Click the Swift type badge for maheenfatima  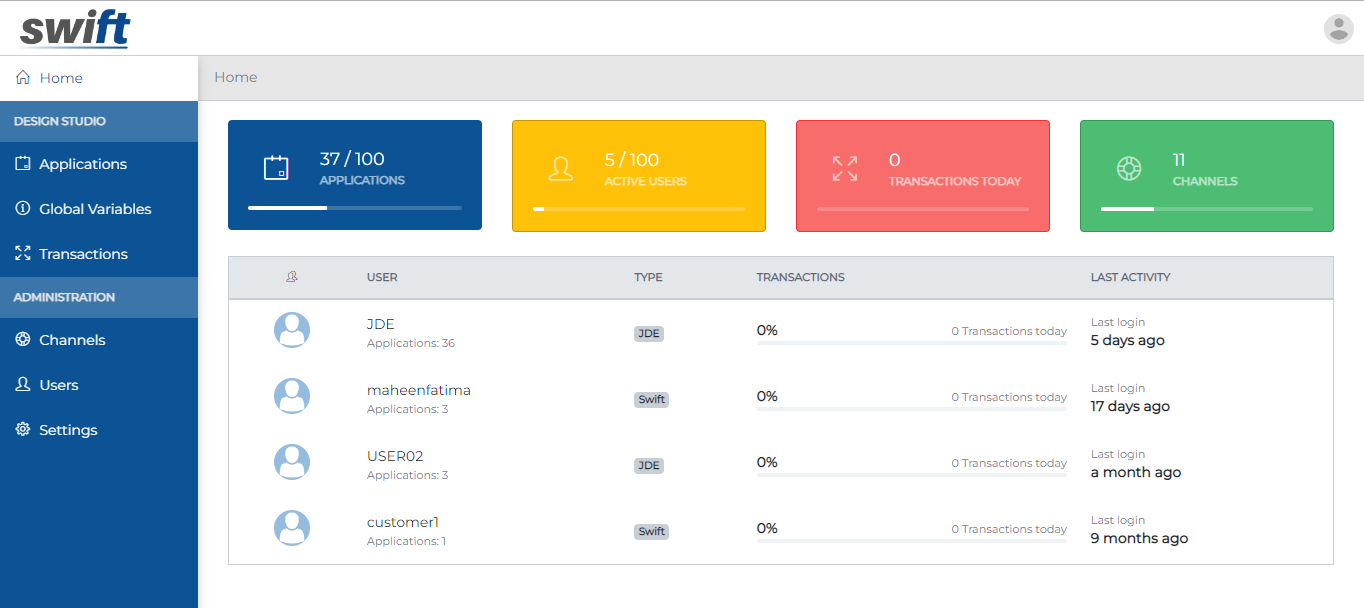click(x=651, y=399)
